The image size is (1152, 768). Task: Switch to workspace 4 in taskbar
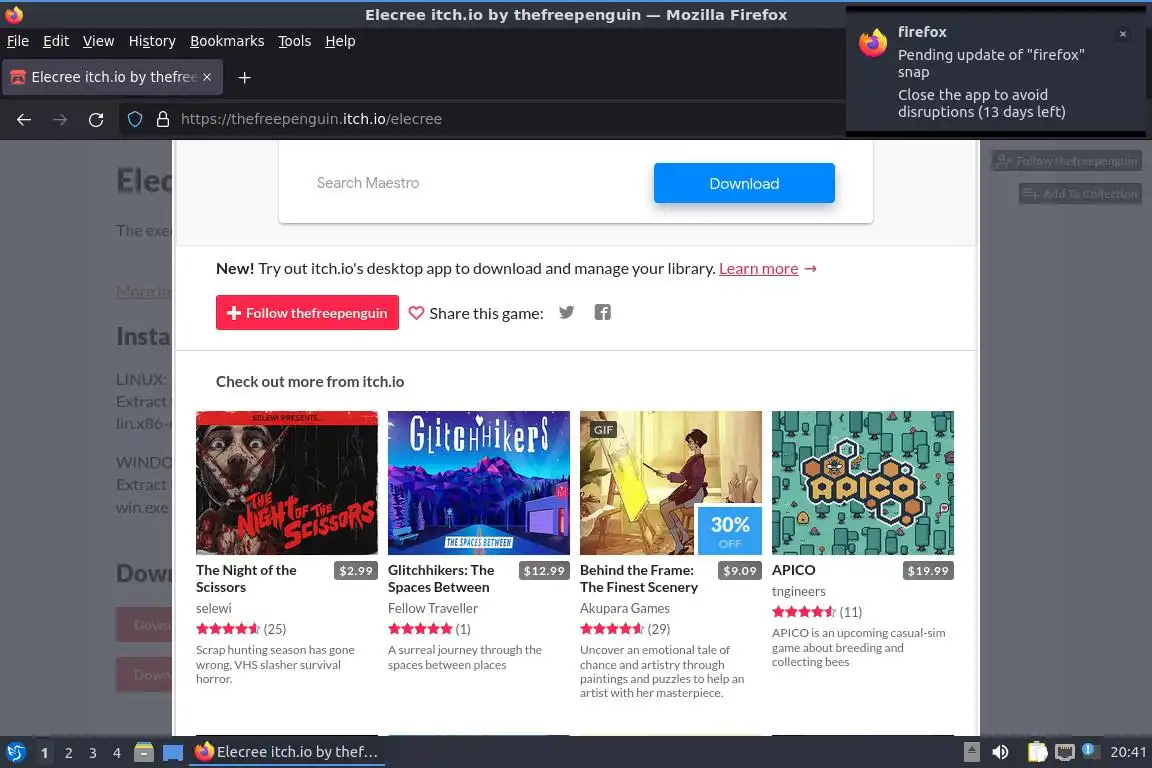(117, 753)
